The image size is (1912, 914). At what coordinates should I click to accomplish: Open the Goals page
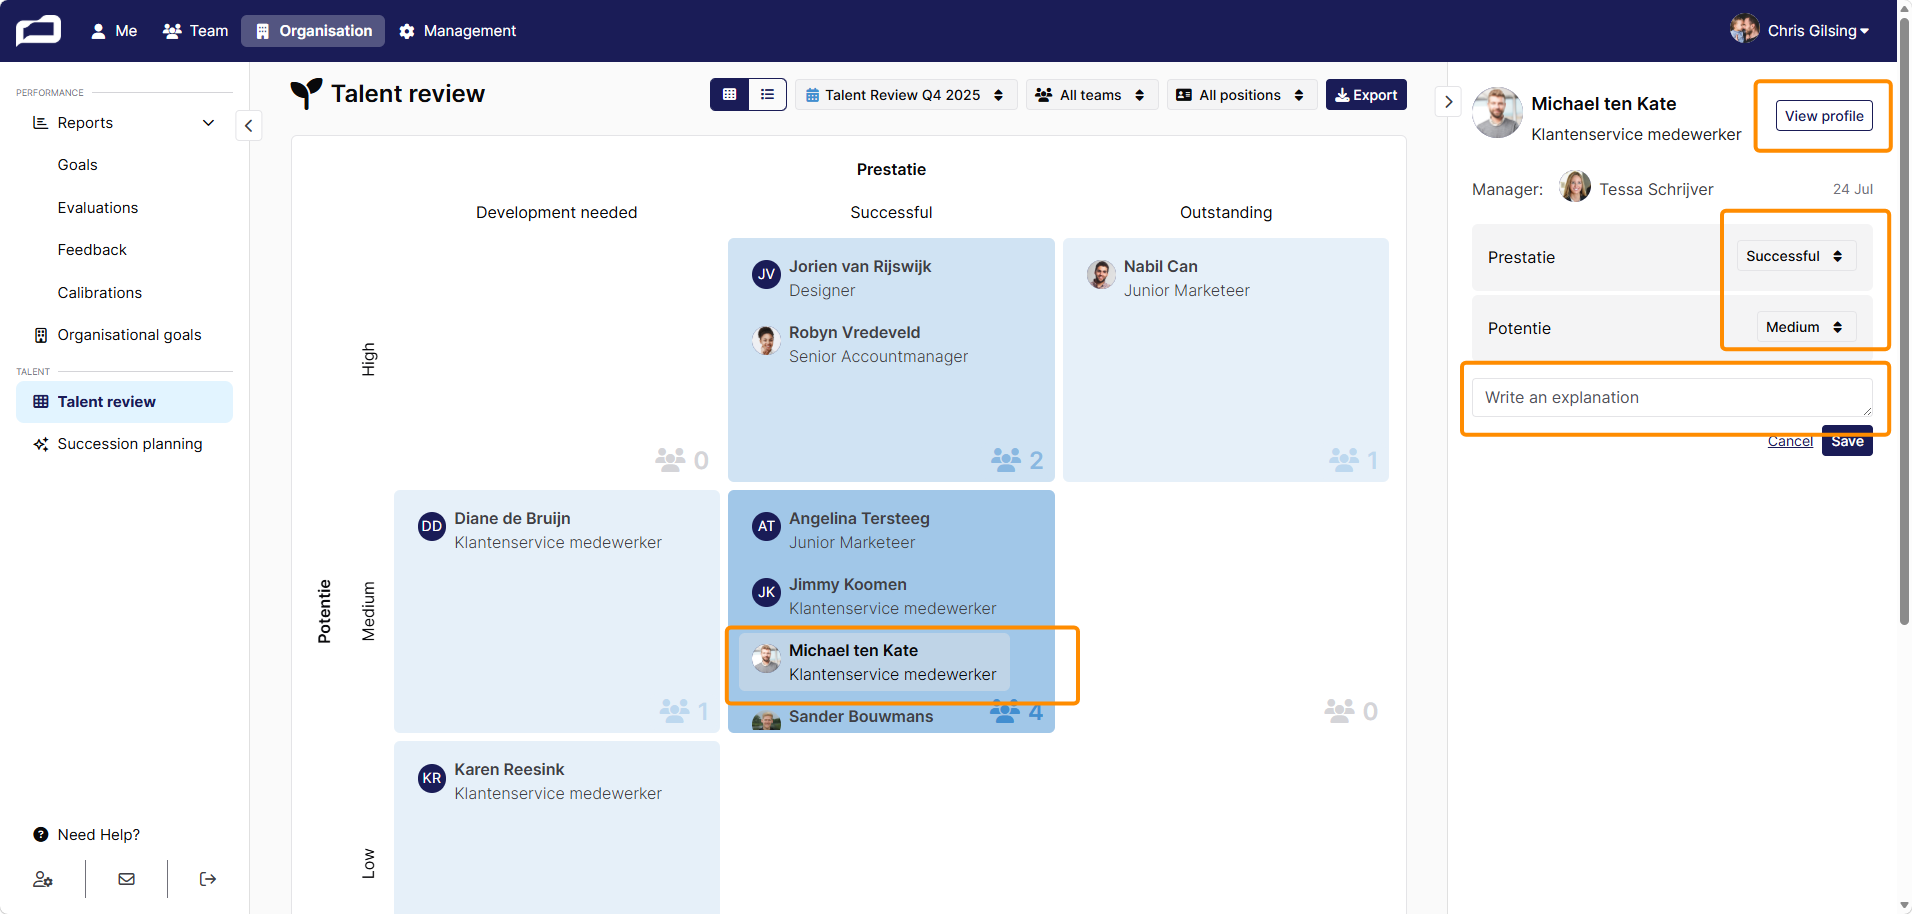(x=78, y=165)
